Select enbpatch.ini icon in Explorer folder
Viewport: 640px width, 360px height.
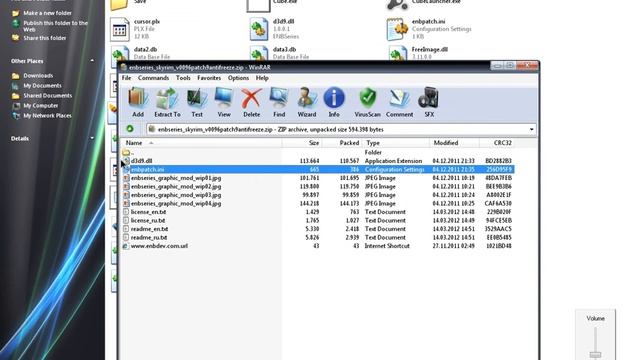[397, 29]
